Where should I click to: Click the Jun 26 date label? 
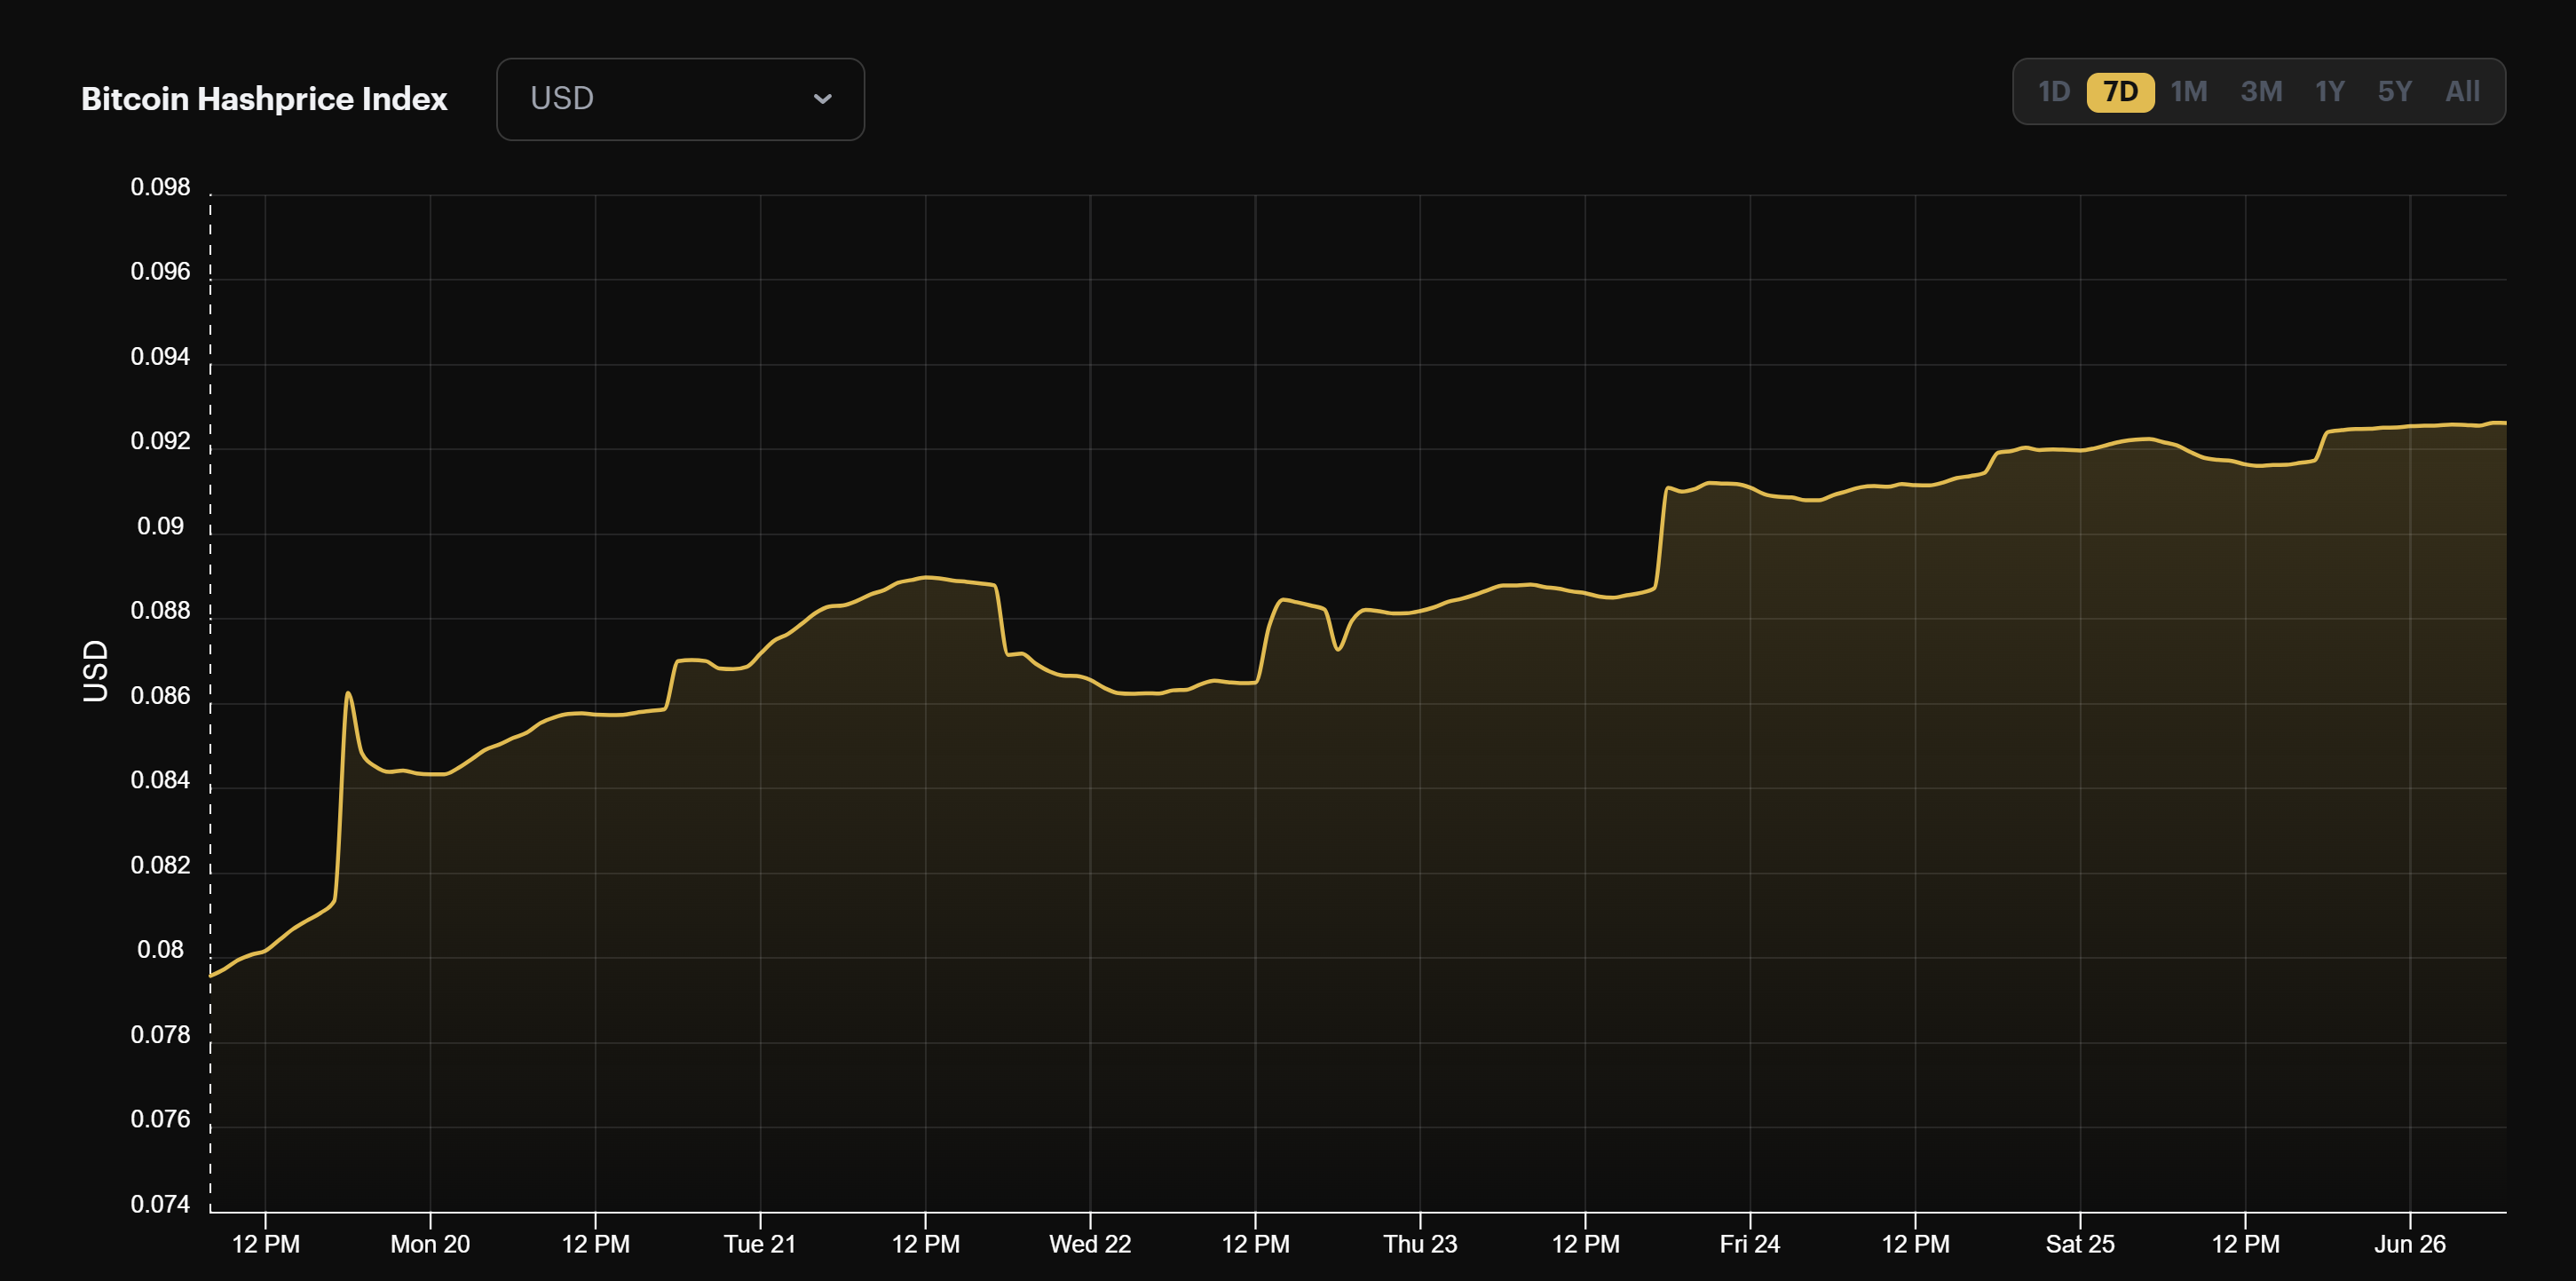click(2410, 1244)
